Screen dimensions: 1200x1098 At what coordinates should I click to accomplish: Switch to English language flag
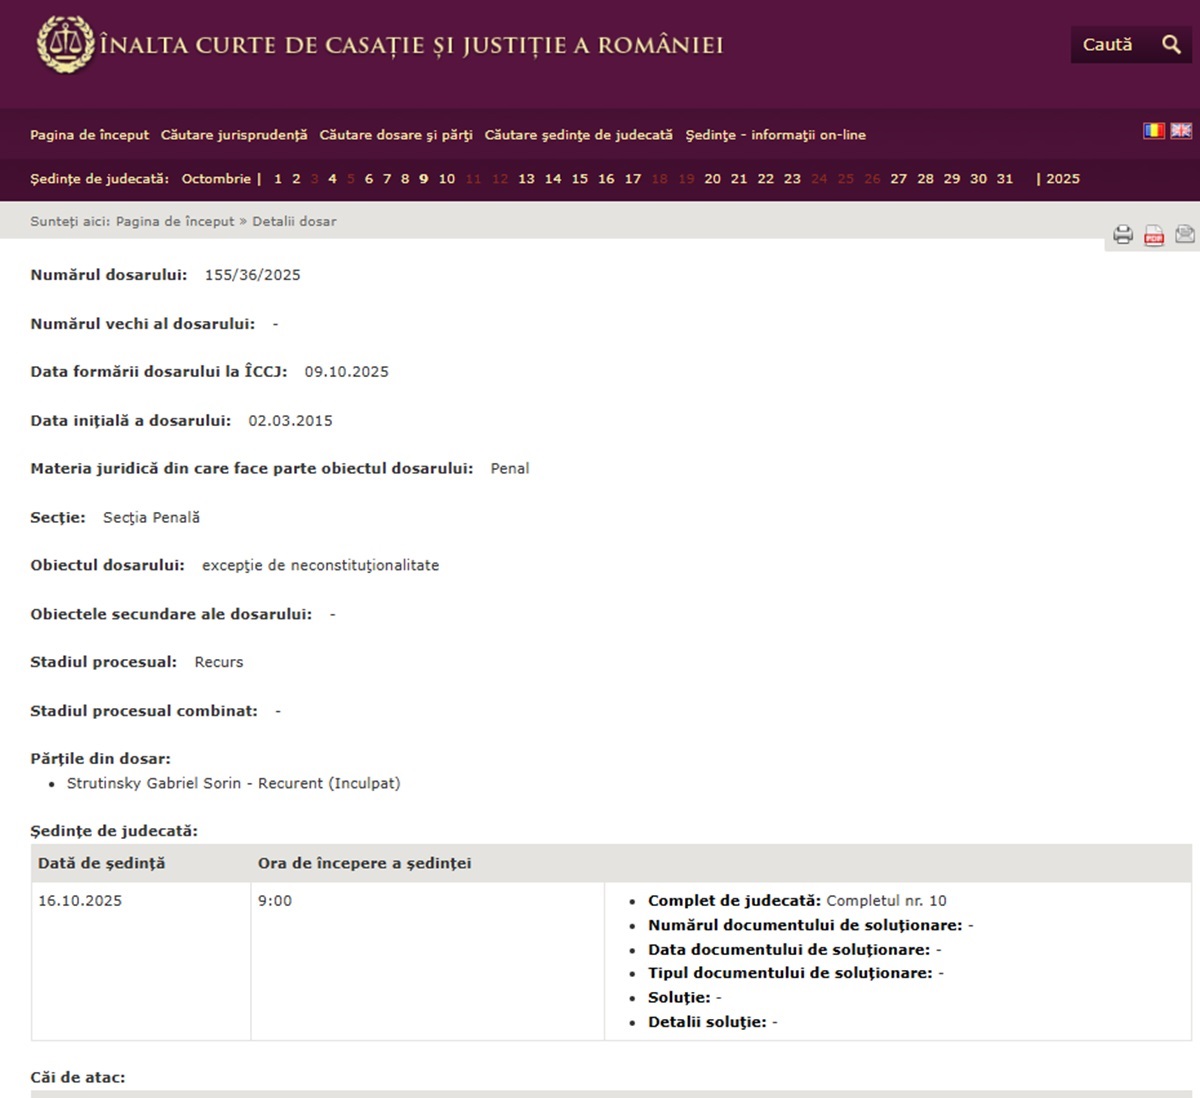click(x=1181, y=131)
